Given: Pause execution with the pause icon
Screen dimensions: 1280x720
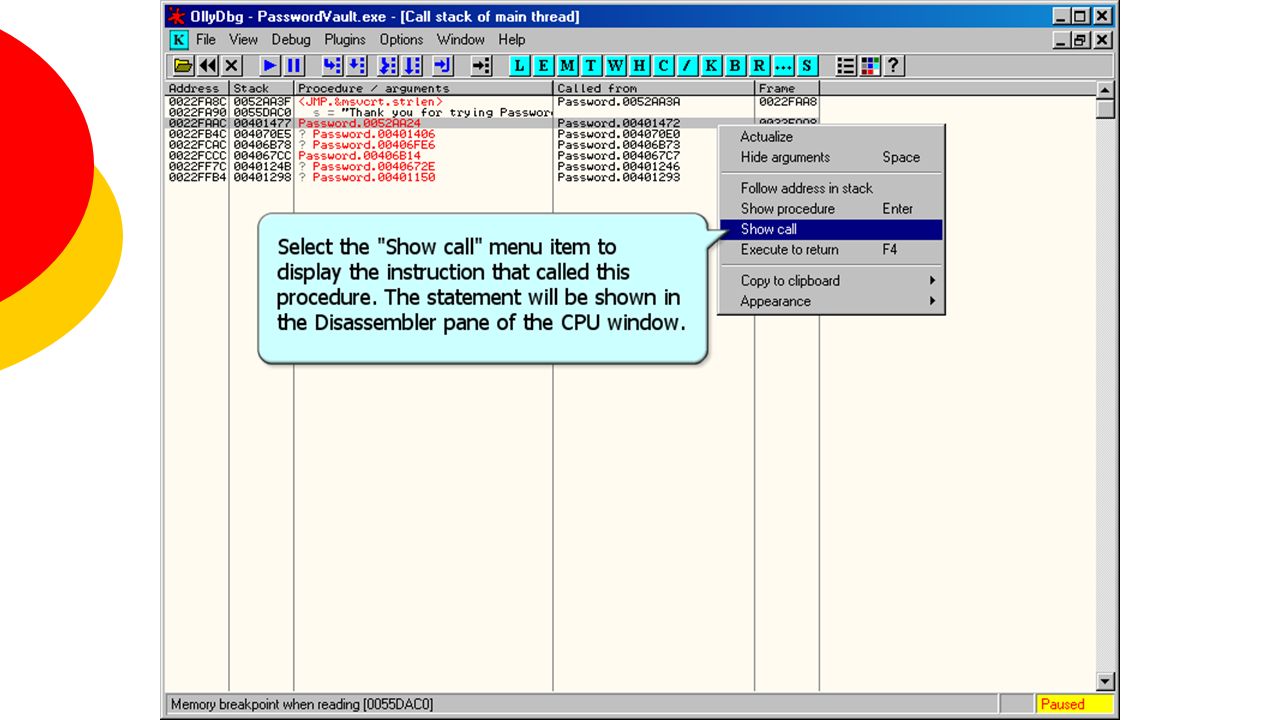Looking at the screenshot, I should (294, 66).
